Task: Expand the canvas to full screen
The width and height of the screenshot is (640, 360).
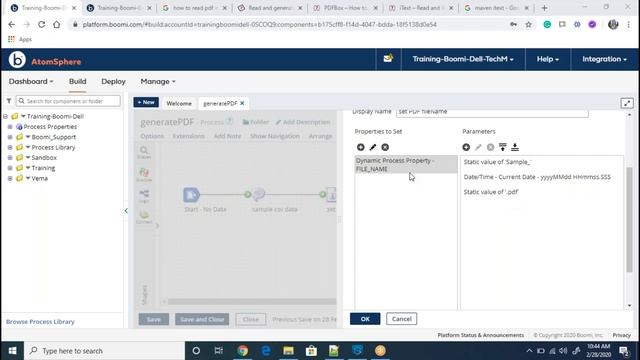Action: 627,103
